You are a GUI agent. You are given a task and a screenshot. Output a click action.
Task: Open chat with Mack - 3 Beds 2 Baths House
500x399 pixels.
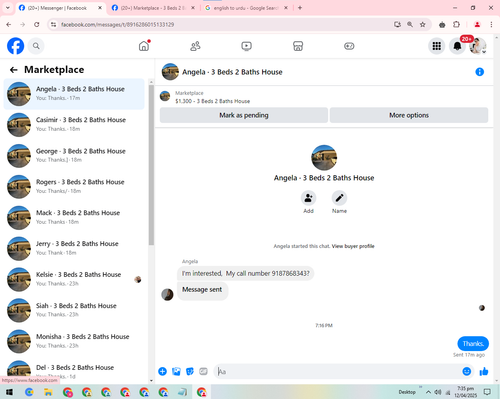pos(74,218)
